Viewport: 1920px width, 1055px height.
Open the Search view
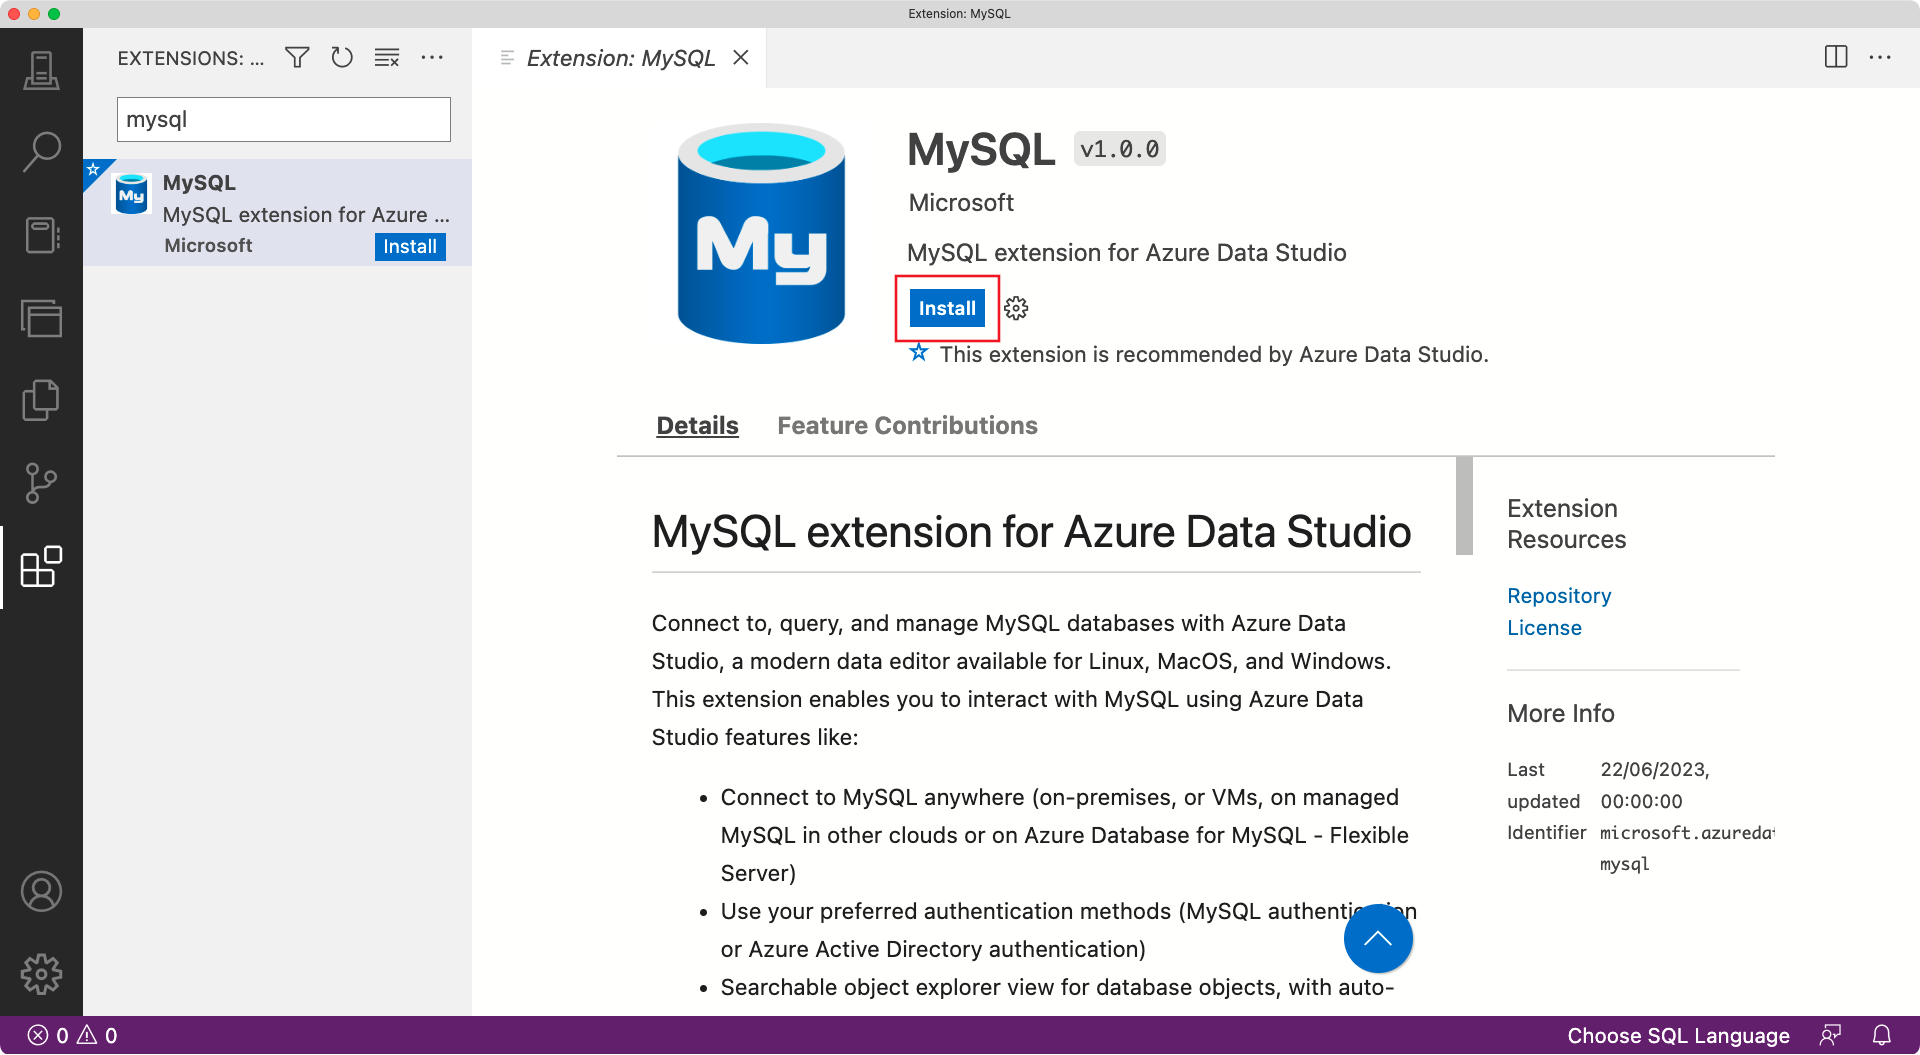[x=41, y=150]
